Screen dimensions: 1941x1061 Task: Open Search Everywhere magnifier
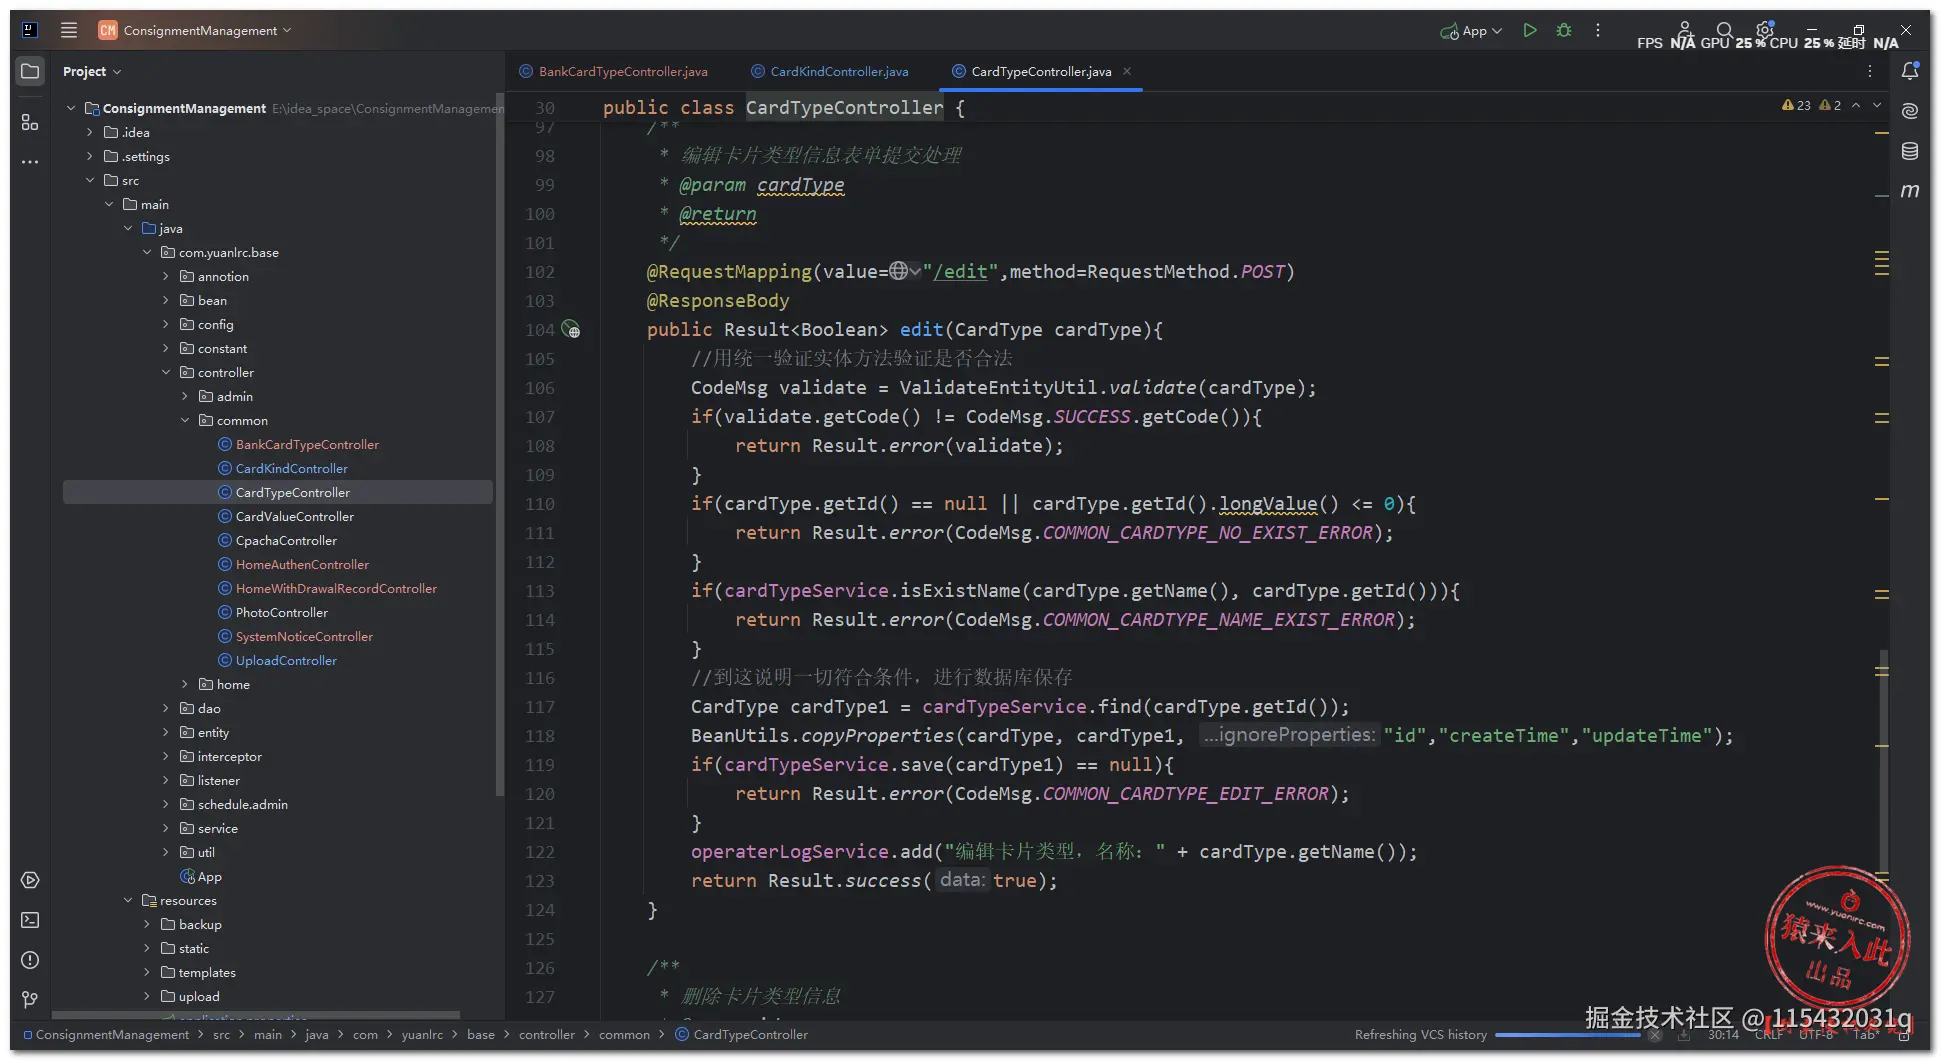tap(1725, 31)
